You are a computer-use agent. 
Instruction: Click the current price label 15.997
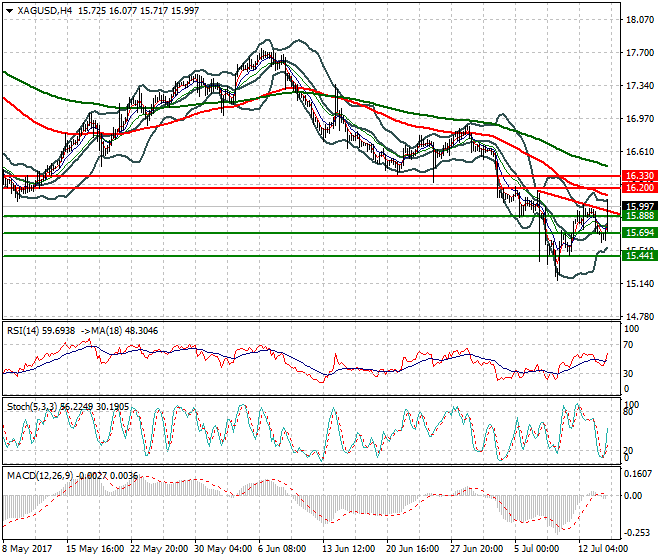[x=640, y=206]
